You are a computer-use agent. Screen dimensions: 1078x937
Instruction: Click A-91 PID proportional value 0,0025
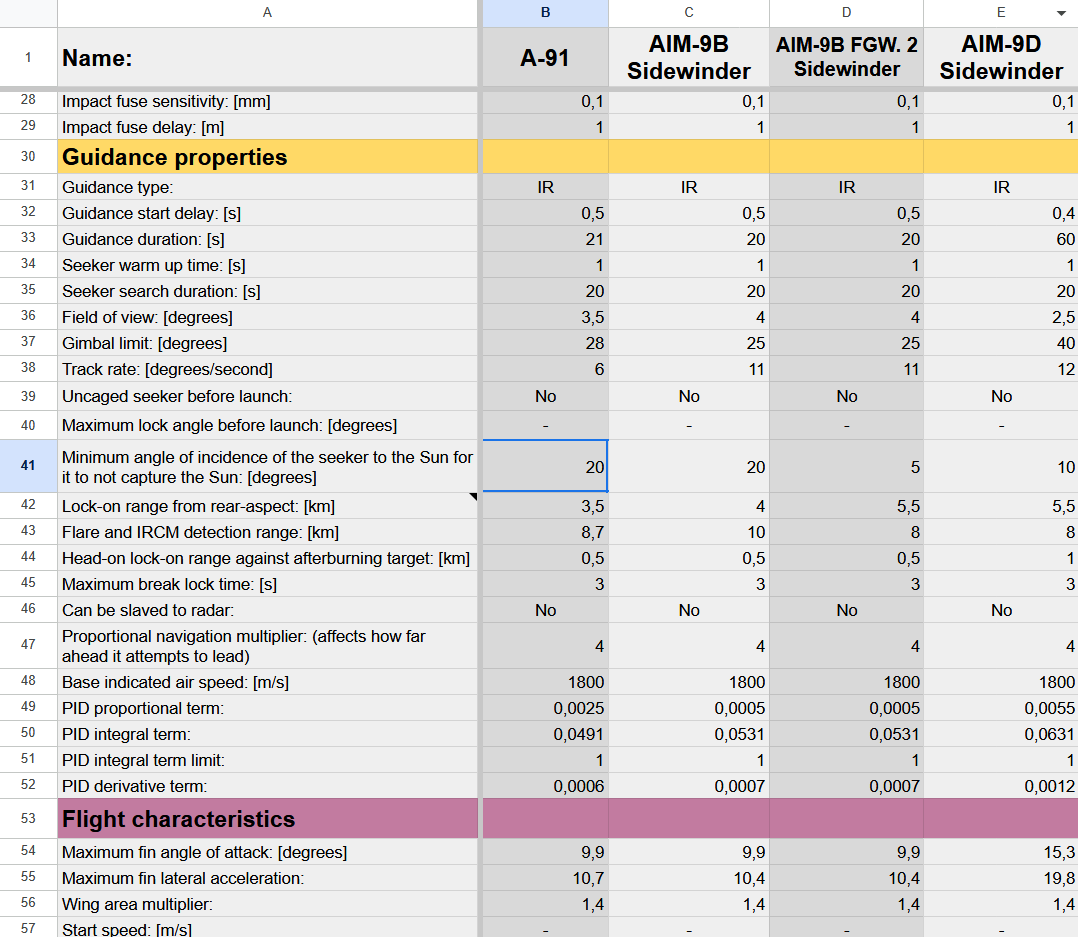tap(545, 708)
